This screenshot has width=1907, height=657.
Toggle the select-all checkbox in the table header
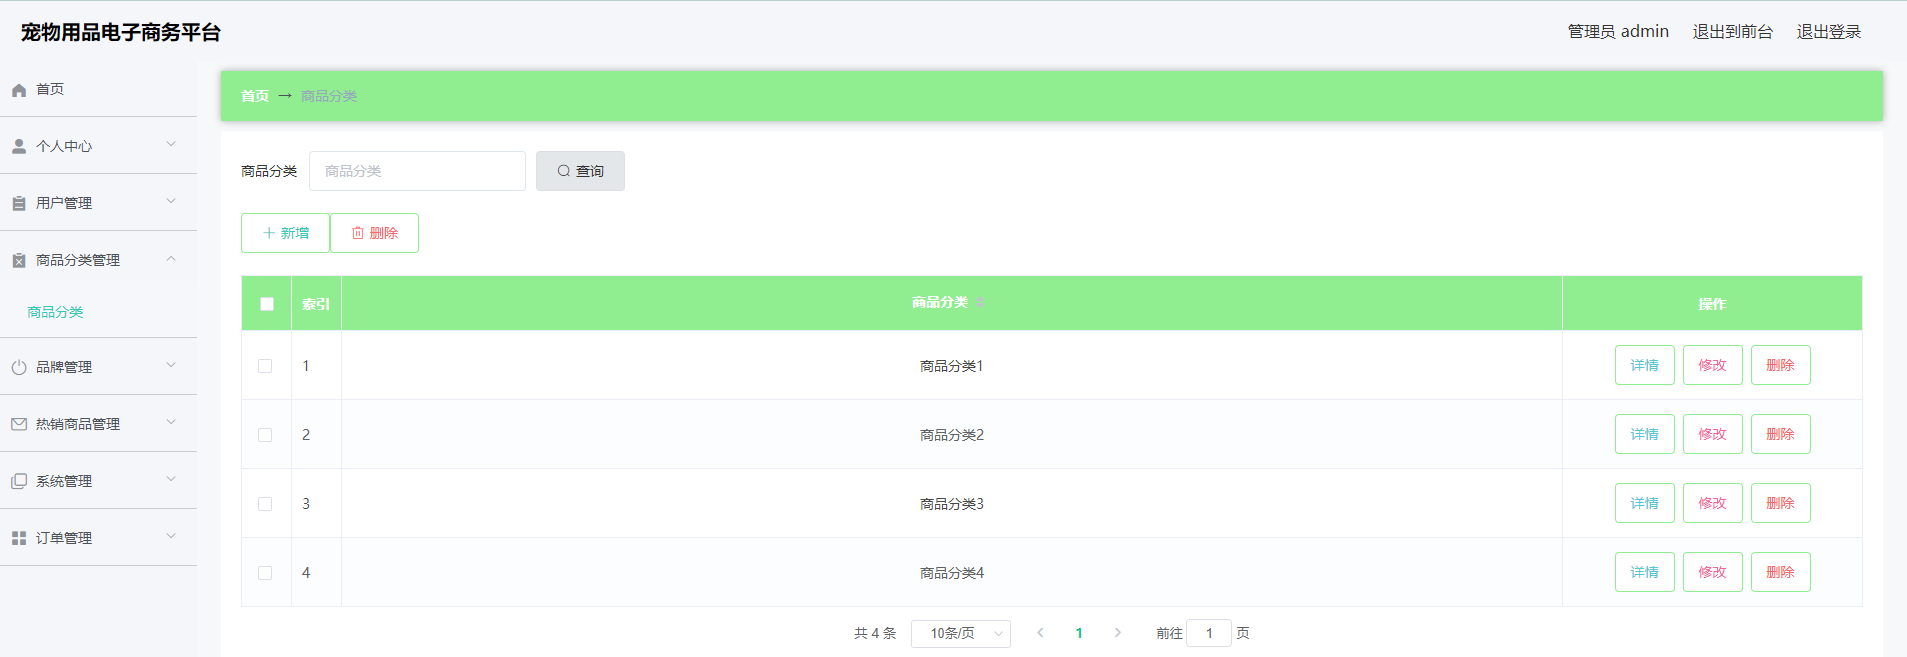pos(267,304)
